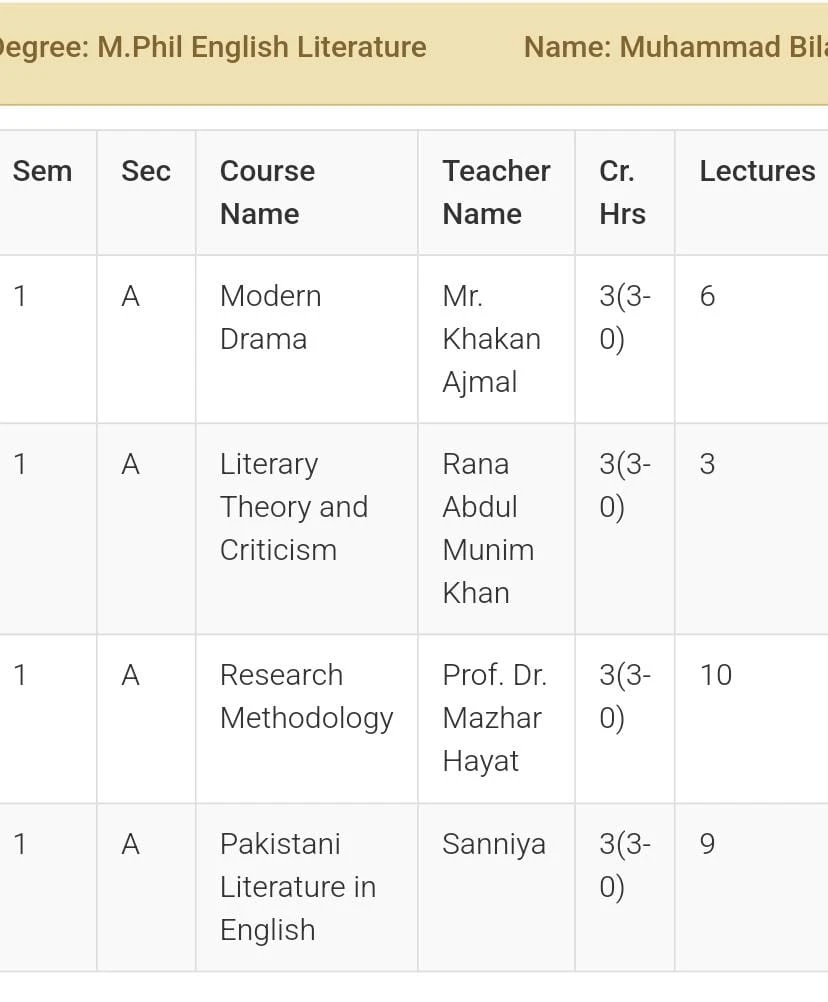Click Pakistani Literature in English course
Screen dimensions: 828x1002
(x=298, y=887)
